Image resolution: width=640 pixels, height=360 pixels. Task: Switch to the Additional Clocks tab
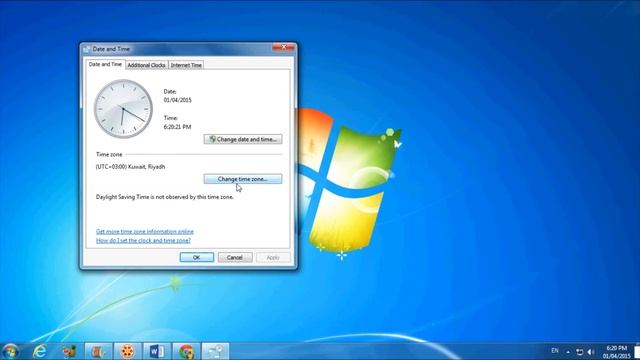146,65
